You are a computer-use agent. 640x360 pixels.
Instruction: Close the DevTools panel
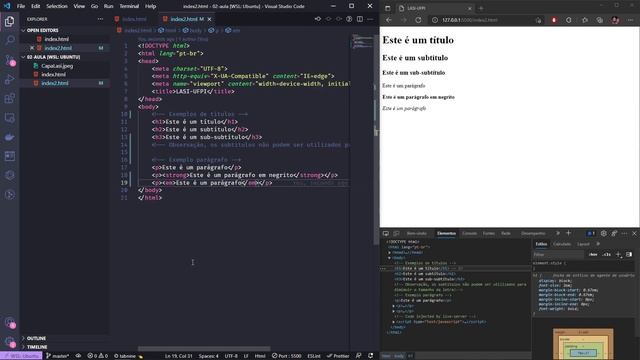[x=634, y=233]
